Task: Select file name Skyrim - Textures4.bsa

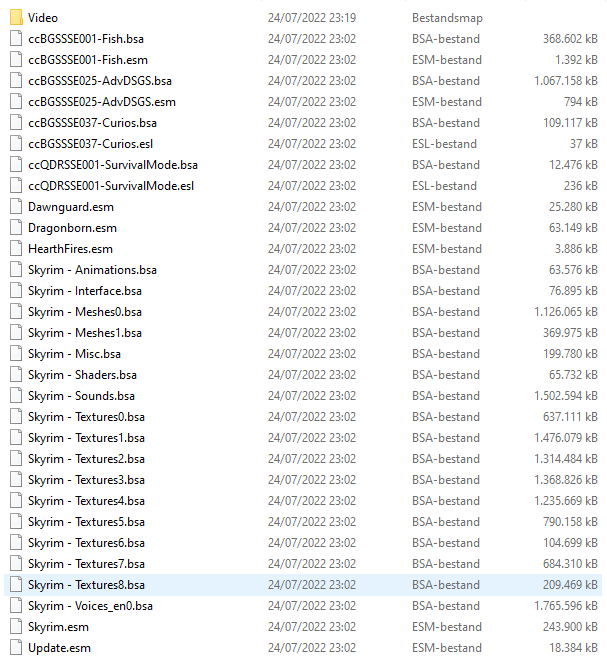Action: pos(87,500)
